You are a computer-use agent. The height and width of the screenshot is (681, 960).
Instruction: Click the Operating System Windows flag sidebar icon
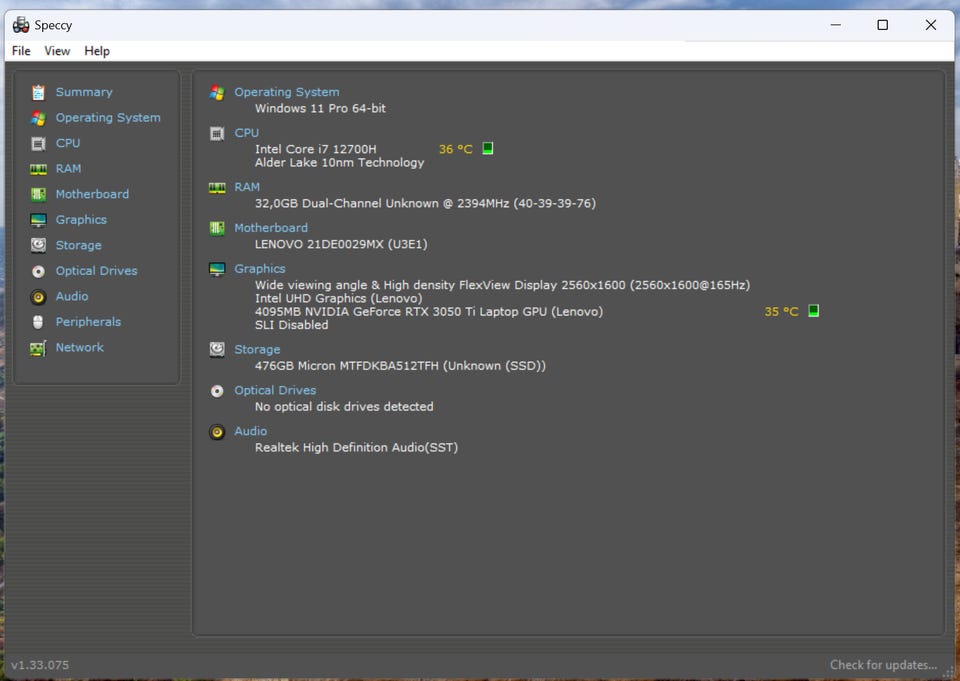(x=38, y=118)
